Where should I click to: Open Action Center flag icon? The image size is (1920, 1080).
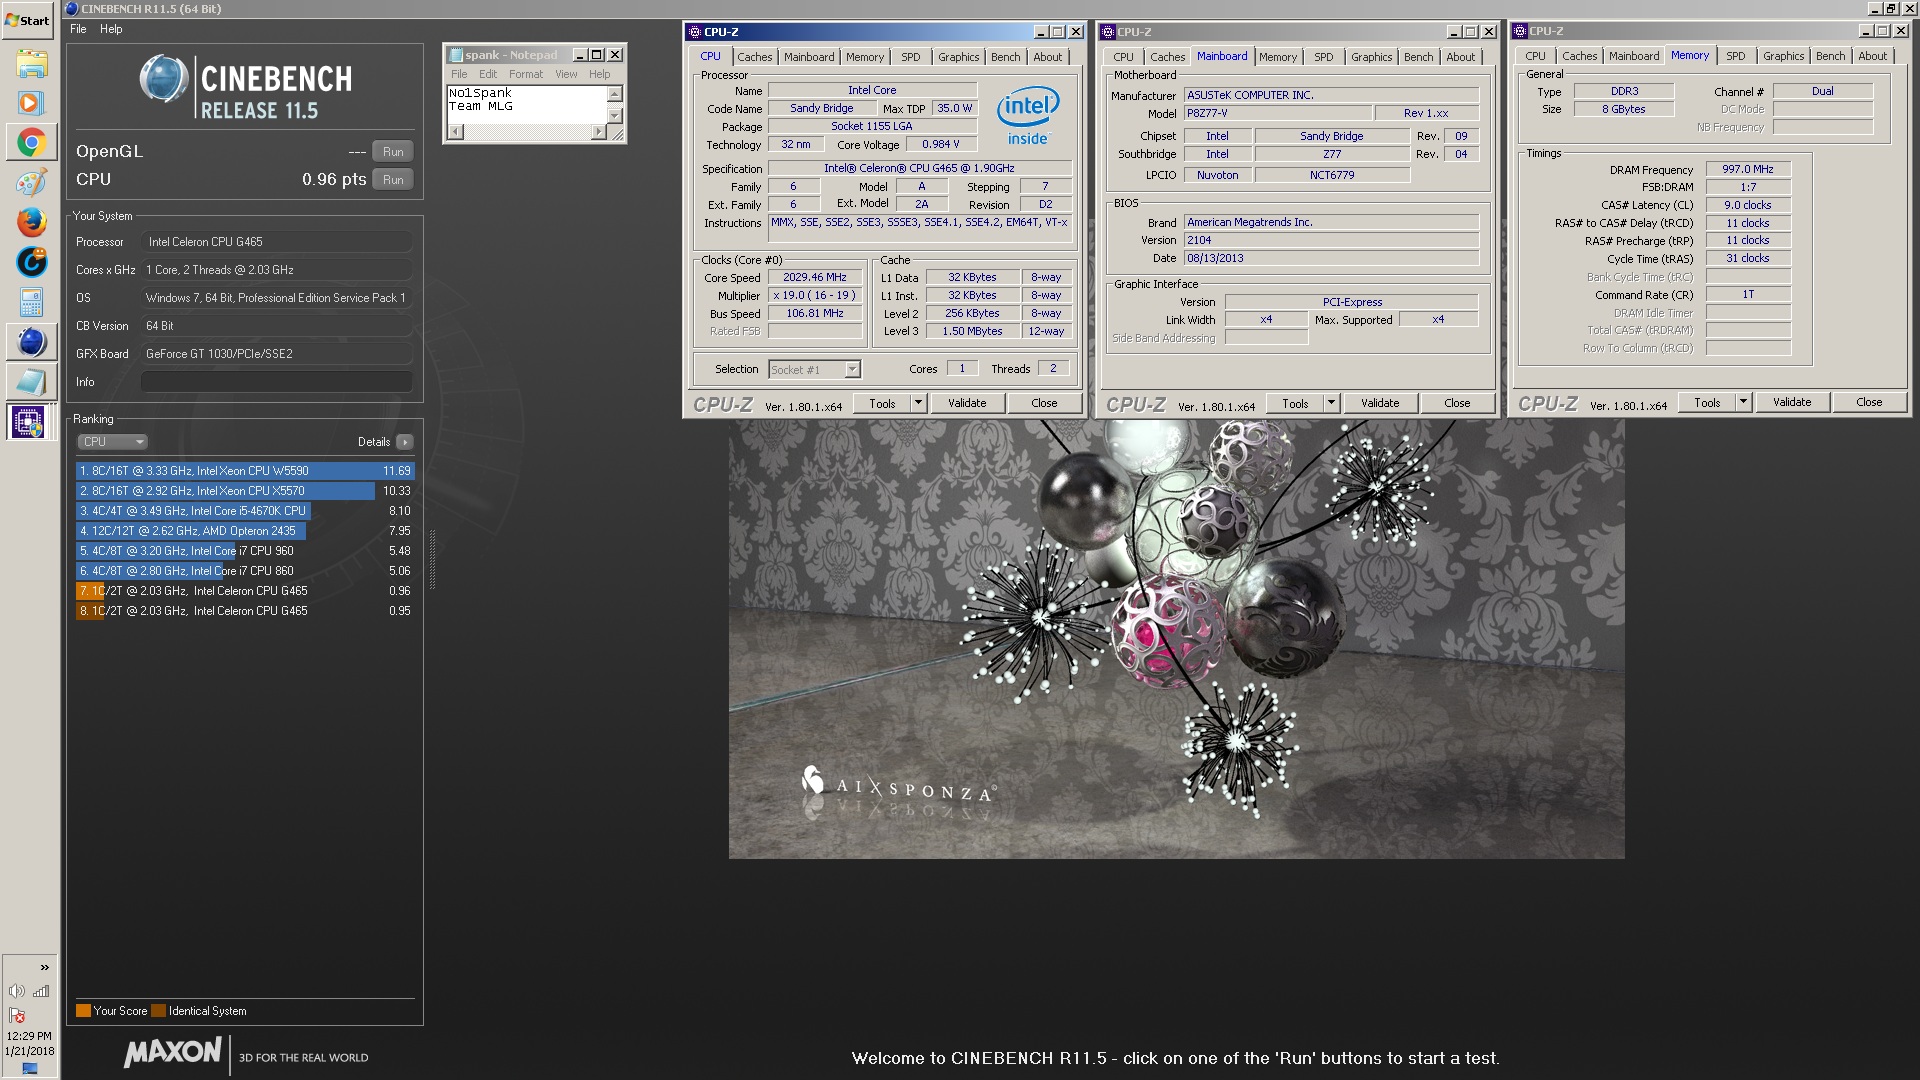tap(17, 1015)
